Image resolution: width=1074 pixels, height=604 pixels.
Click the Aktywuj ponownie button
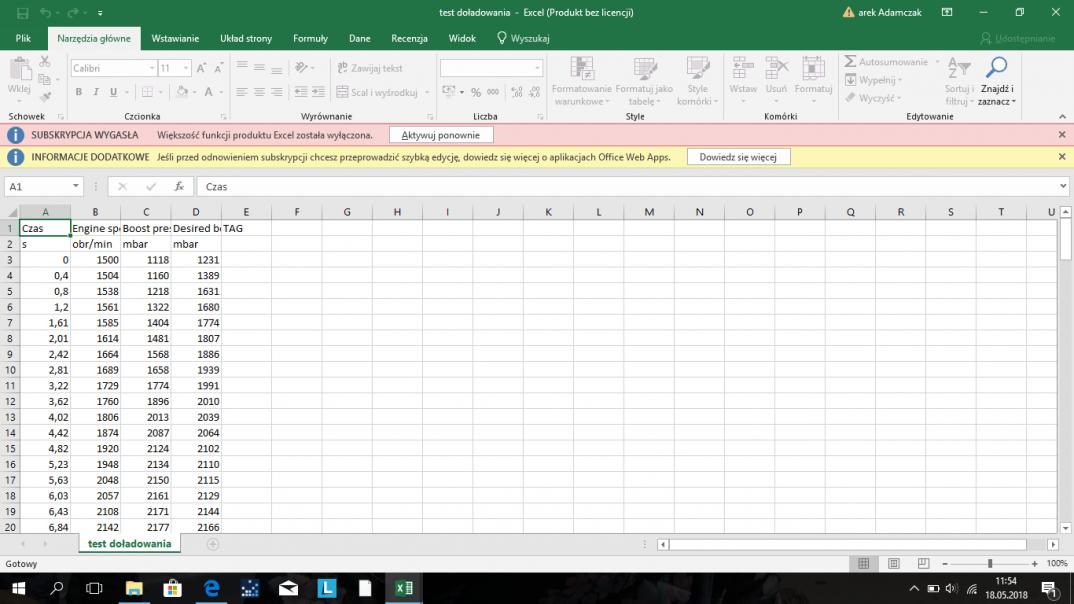(440, 135)
